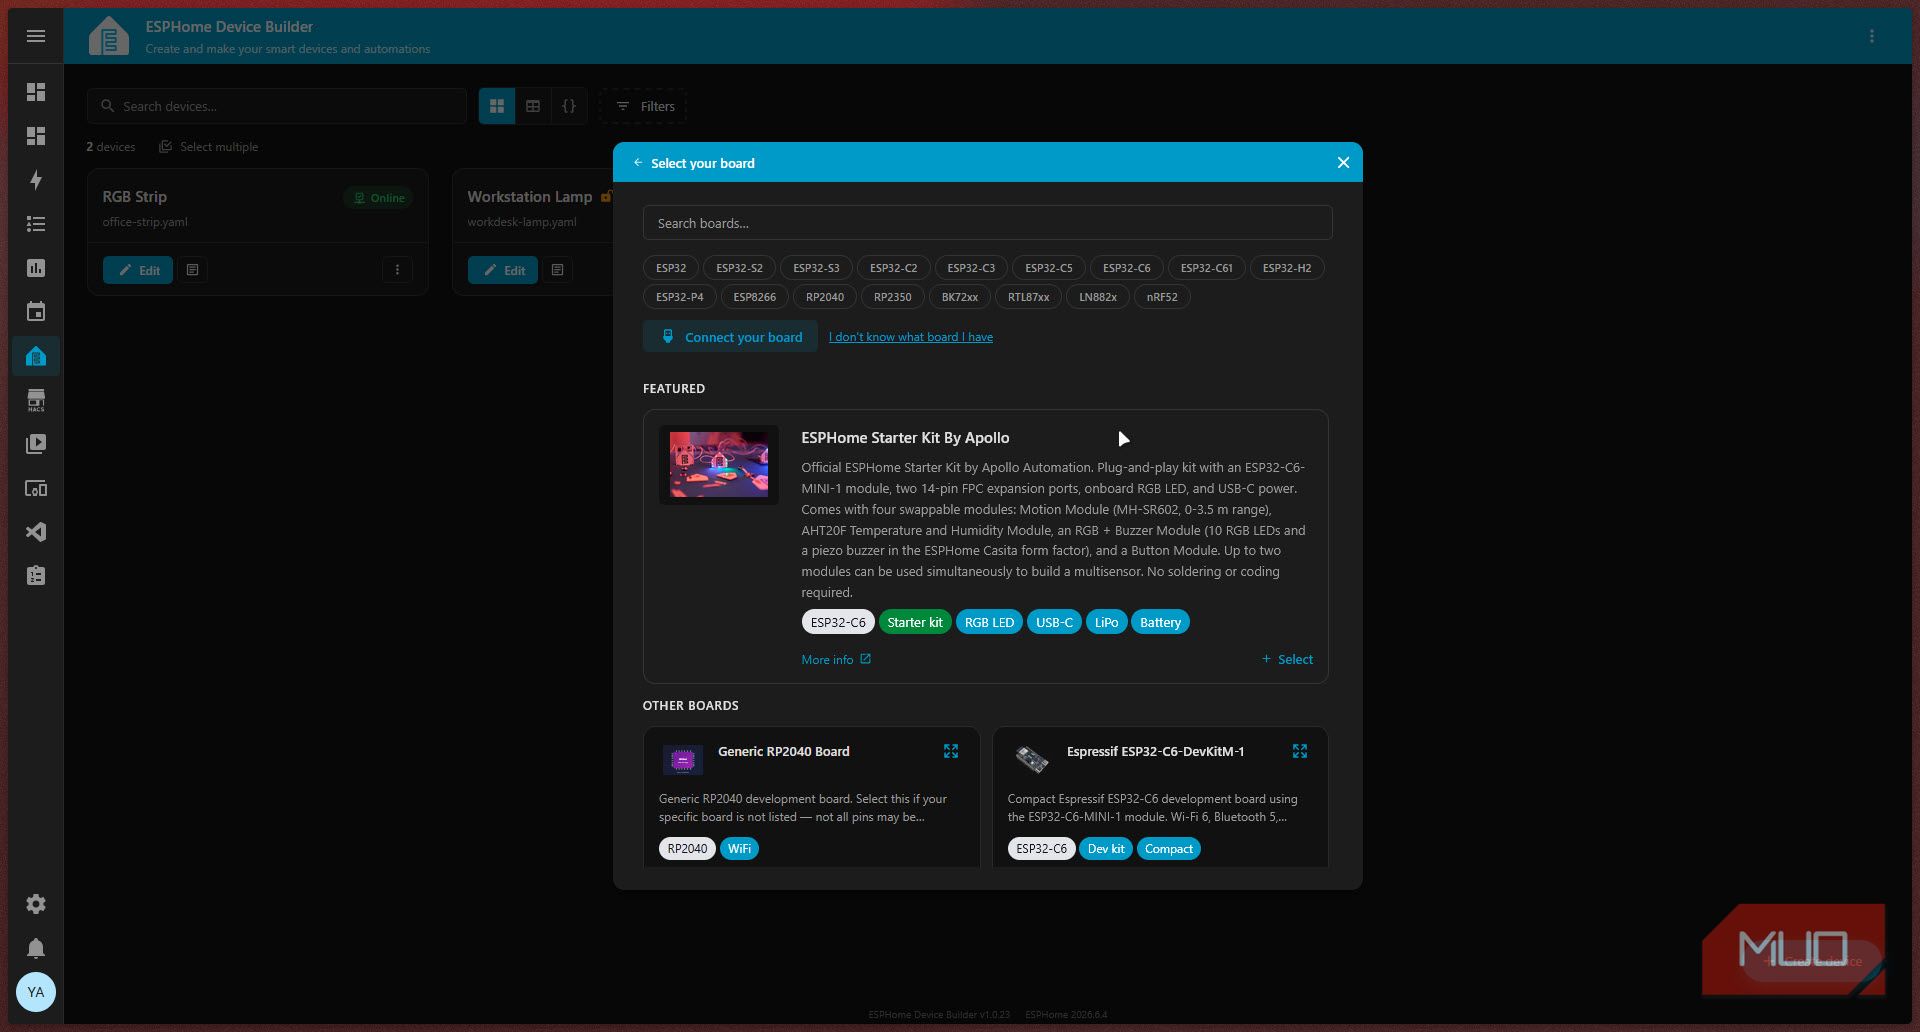Viewport: 1920px width, 1032px height.
Task: Open the bar chart History sidebar icon
Action: click(x=36, y=268)
